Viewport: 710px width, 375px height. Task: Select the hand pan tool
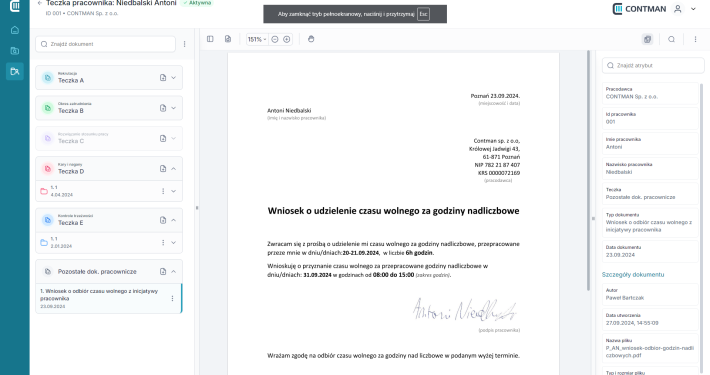point(311,39)
